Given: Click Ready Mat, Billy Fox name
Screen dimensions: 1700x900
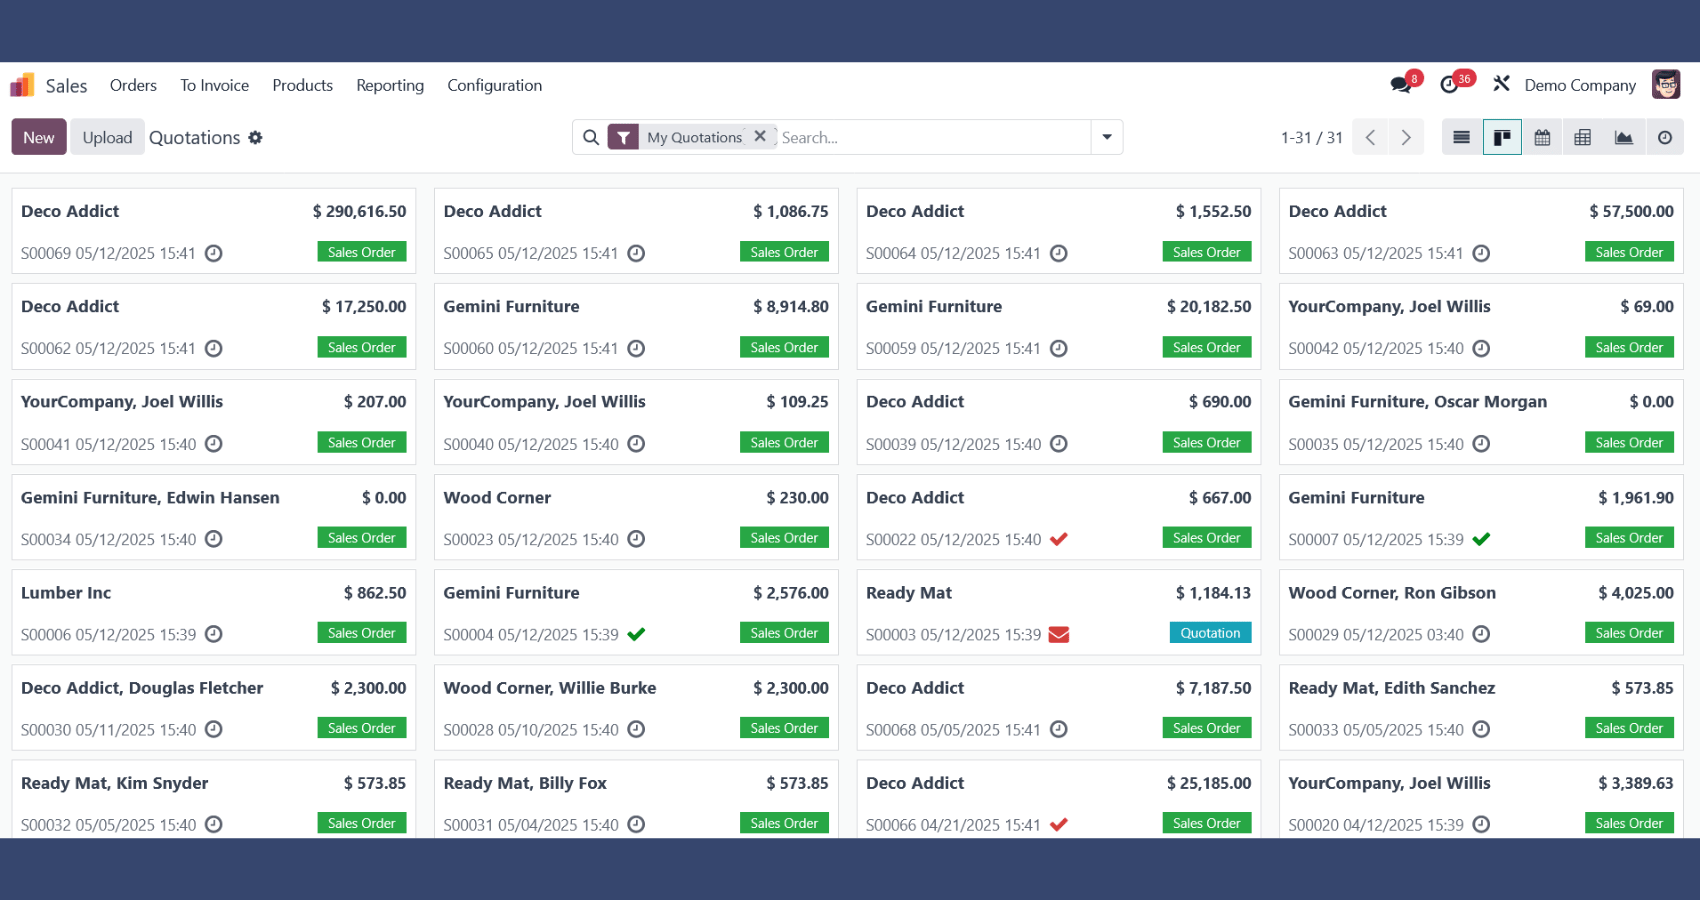Looking at the screenshot, I should coord(525,783).
